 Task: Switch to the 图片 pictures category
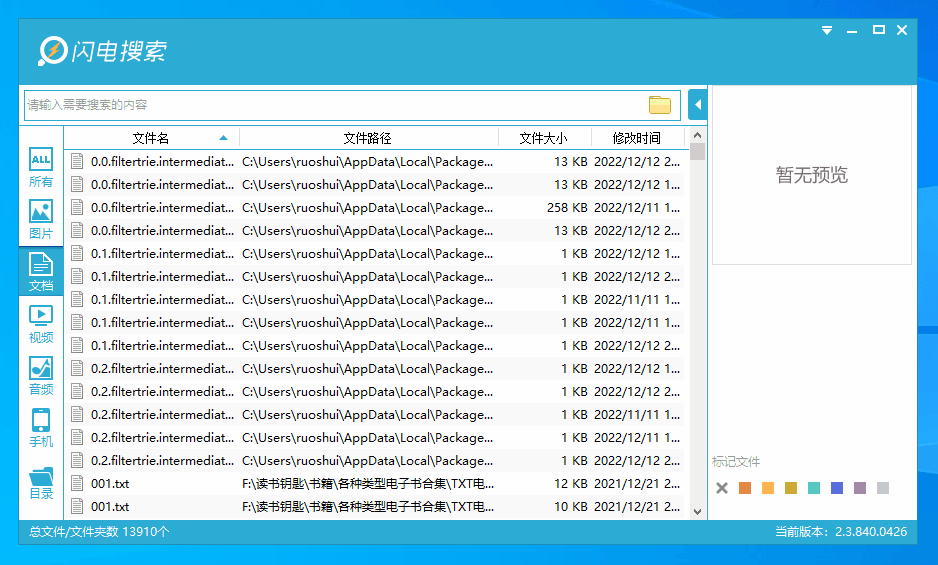click(x=41, y=219)
